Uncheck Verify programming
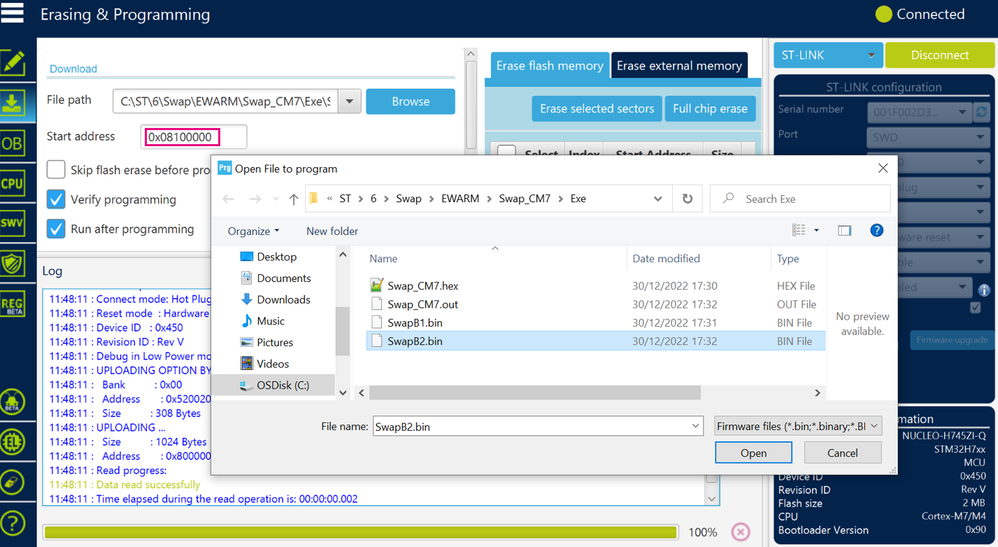This screenshot has height=547, width=998. (56, 199)
